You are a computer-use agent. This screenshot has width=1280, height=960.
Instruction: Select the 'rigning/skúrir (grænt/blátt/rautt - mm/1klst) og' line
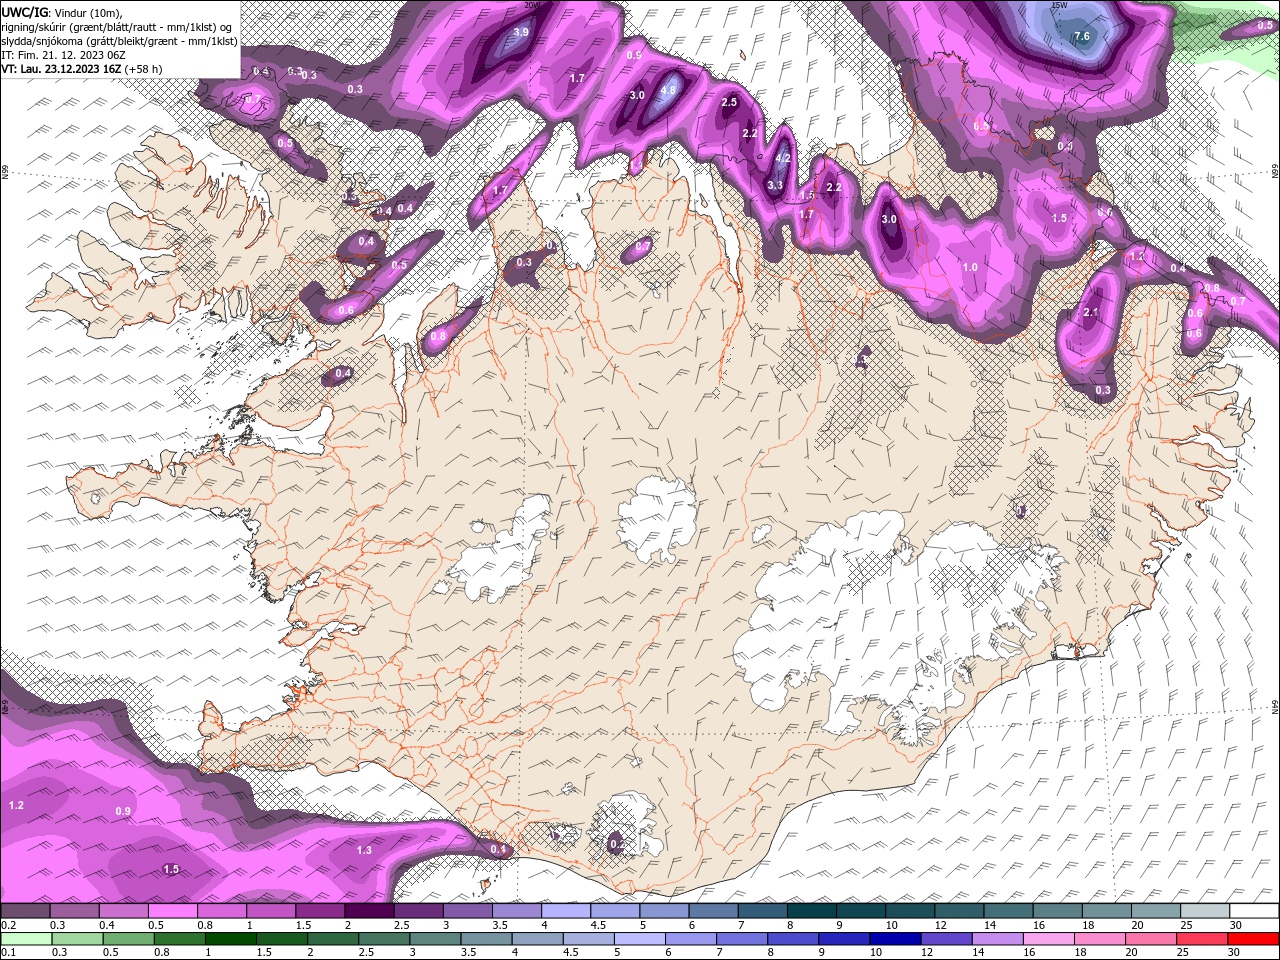[118, 26]
